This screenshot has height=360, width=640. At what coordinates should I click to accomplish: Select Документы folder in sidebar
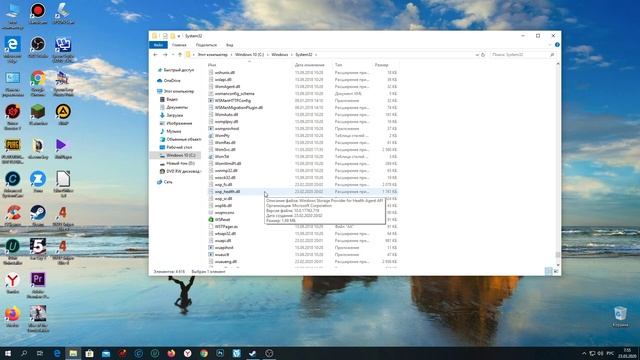(177, 107)
